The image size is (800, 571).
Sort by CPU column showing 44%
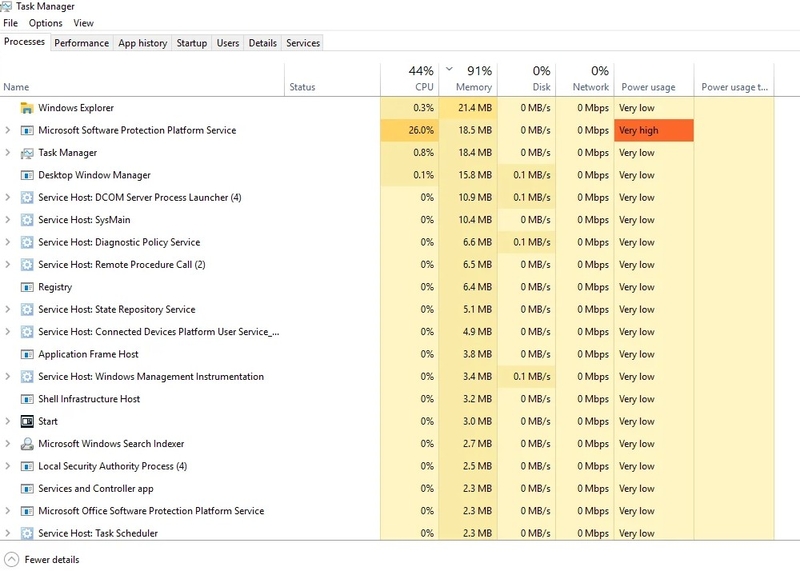410,80
